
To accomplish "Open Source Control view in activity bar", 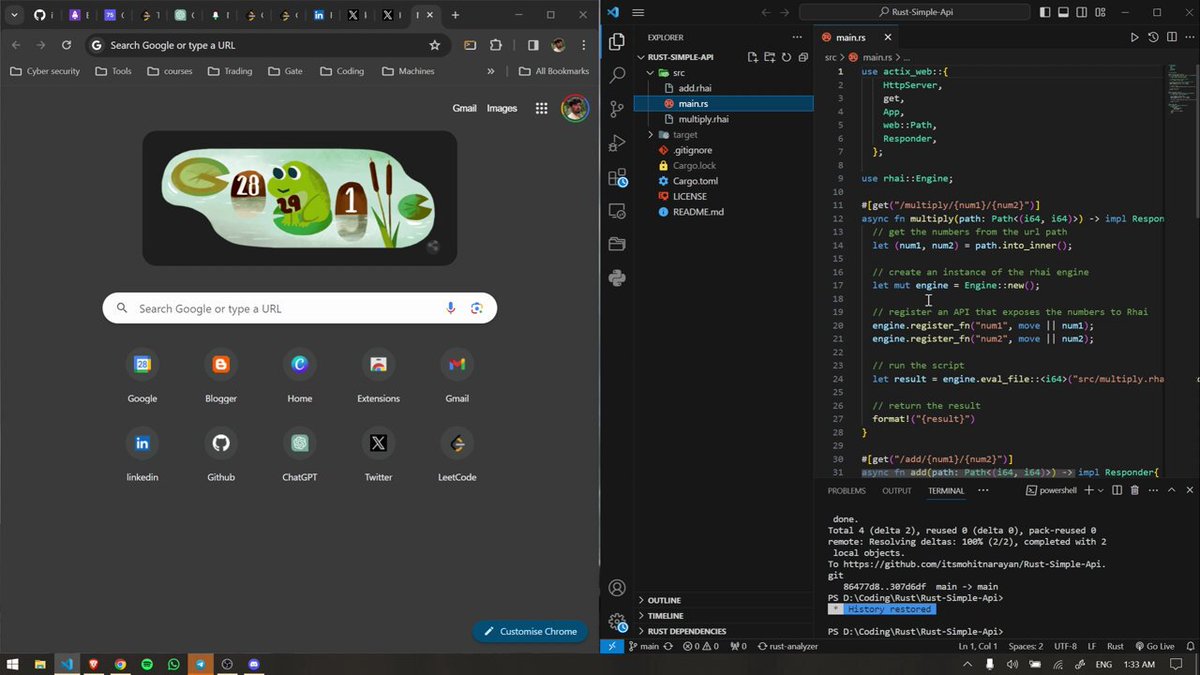I will [x=617, y=110].
